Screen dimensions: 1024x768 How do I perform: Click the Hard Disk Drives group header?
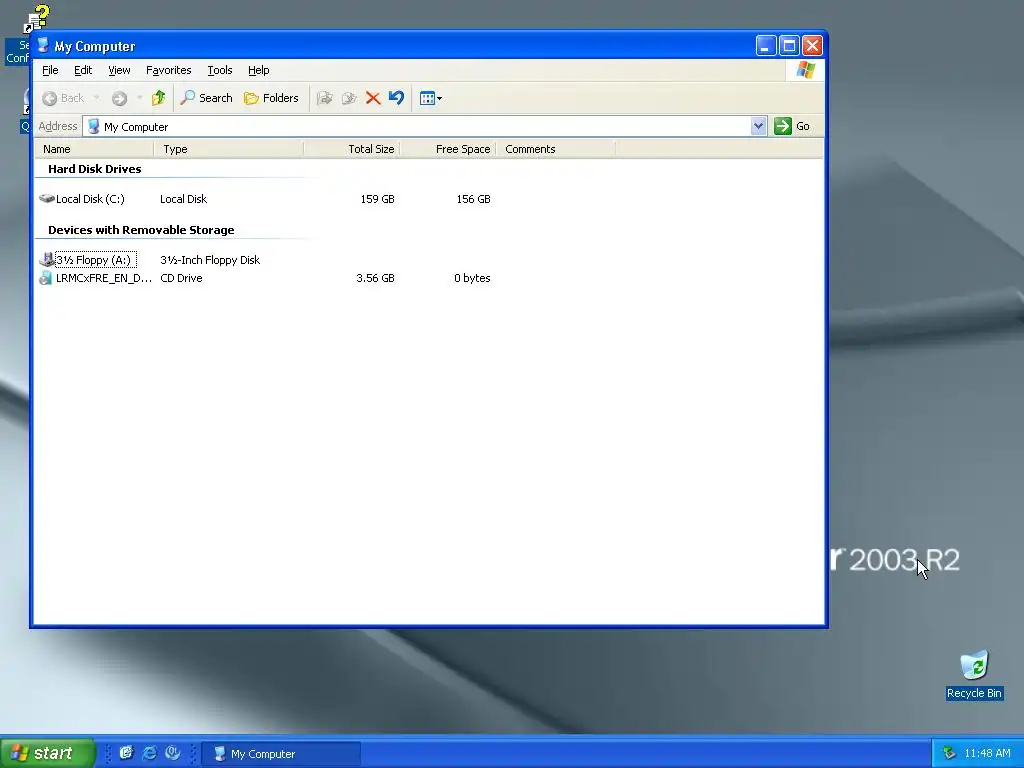(x=95, y=169)
